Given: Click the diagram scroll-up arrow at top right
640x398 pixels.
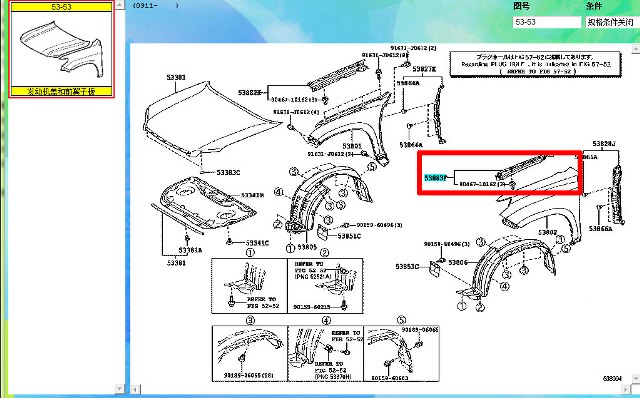Looking at the screenshot, I should point(636,49).
